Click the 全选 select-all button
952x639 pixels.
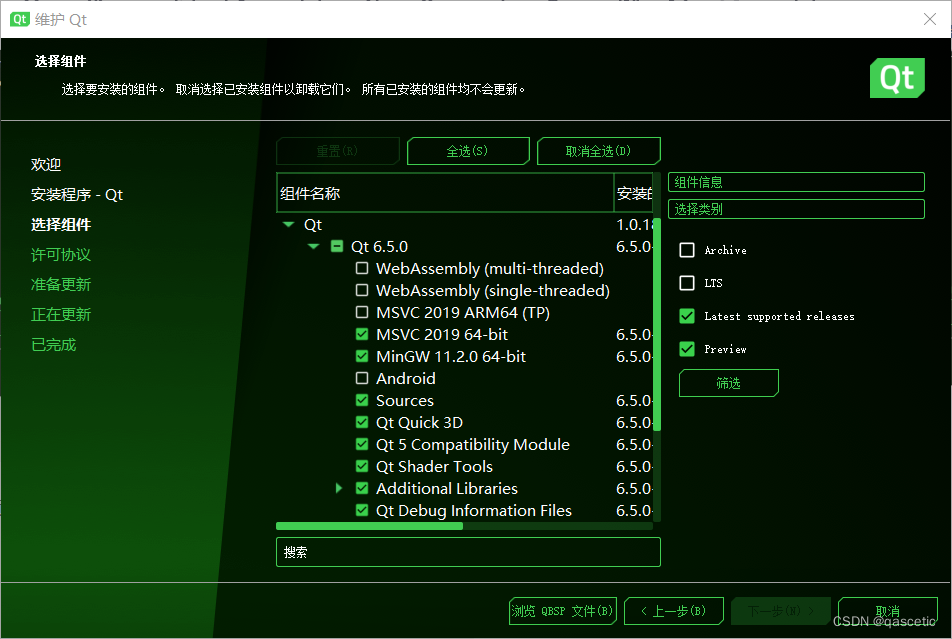(x=468, y=150)
